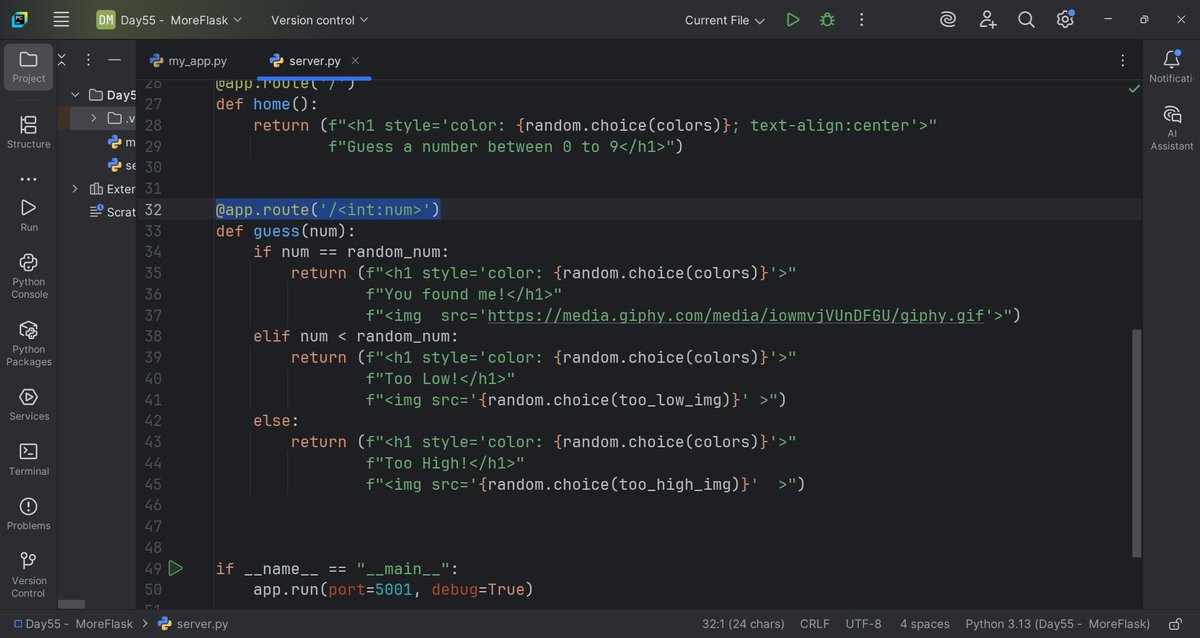Click the line with "Guess a number between 0 to 9"
The image size is (1200, 638).
pyautogui.click(x=505, y=147)
